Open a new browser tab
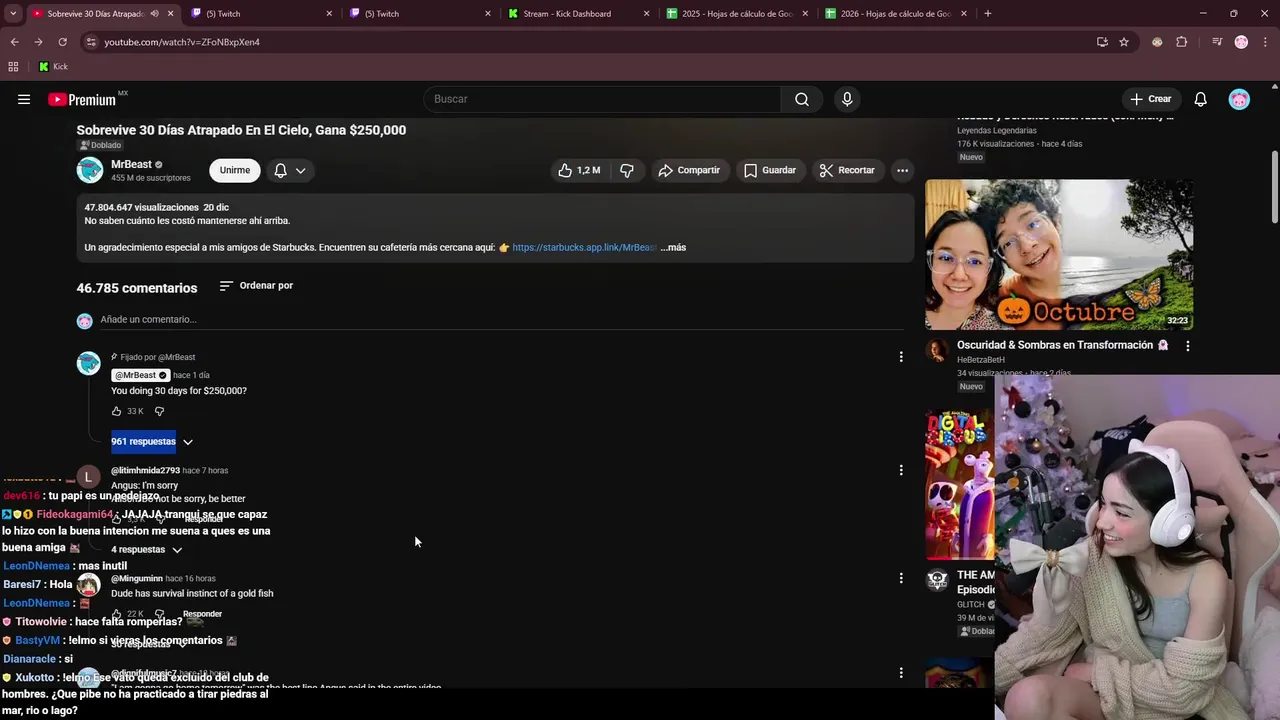The height and width of the screenshot is (720, 1280). pos(988,14)
